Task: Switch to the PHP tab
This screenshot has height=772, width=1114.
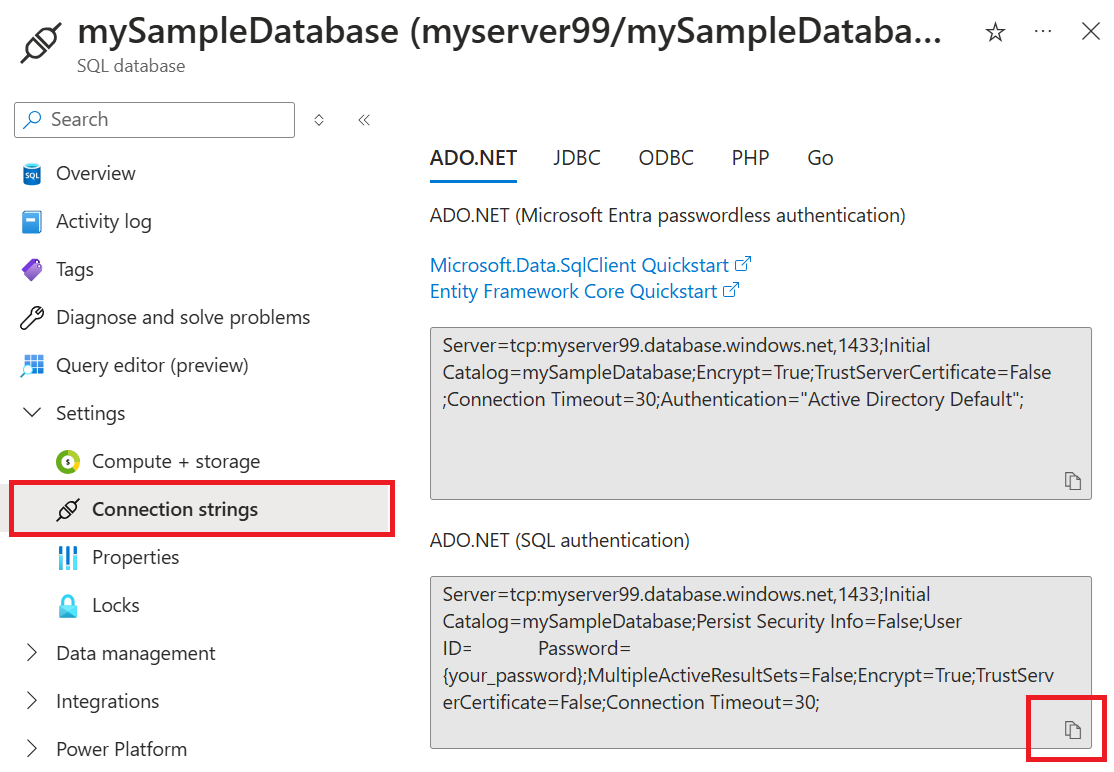Action: pyautogui.click(x=750, y=158)
